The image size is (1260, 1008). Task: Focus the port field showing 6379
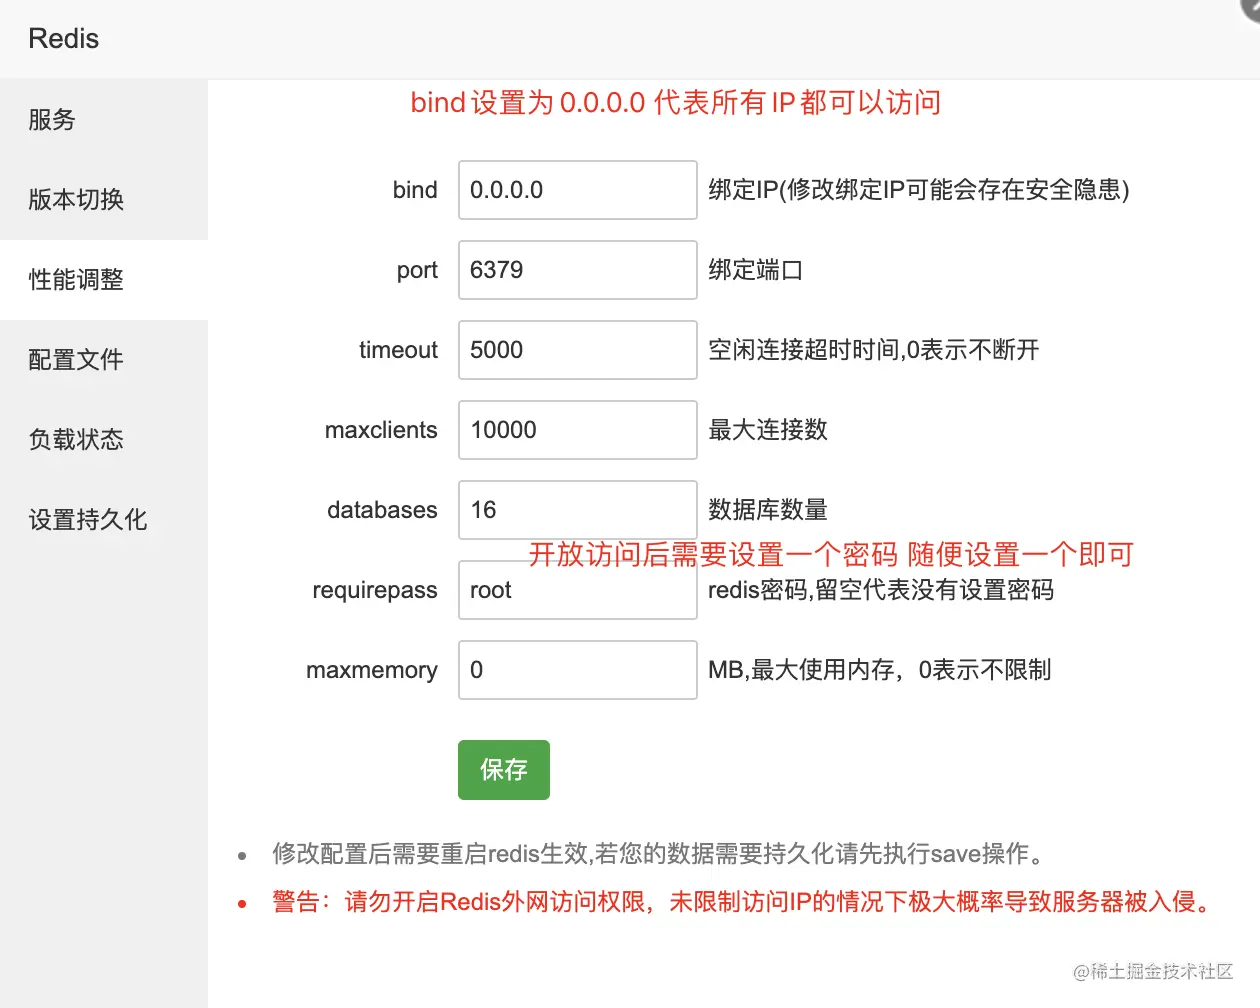tap(578, 270)
